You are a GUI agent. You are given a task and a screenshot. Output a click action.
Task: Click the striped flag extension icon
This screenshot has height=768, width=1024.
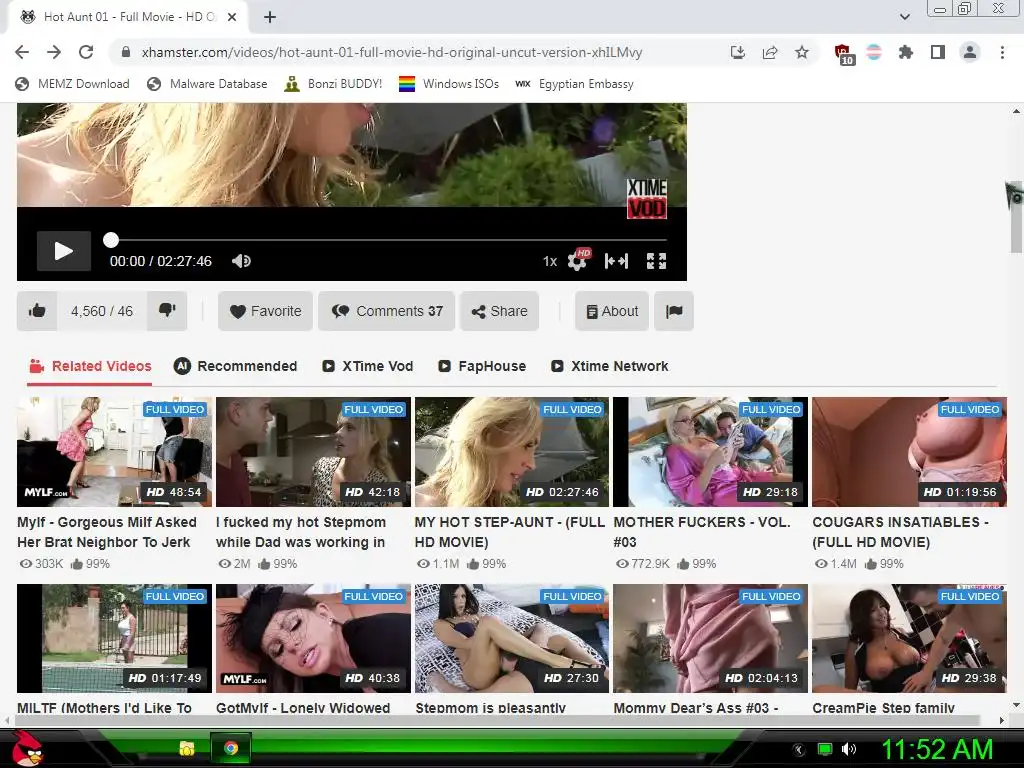[874, 52]
